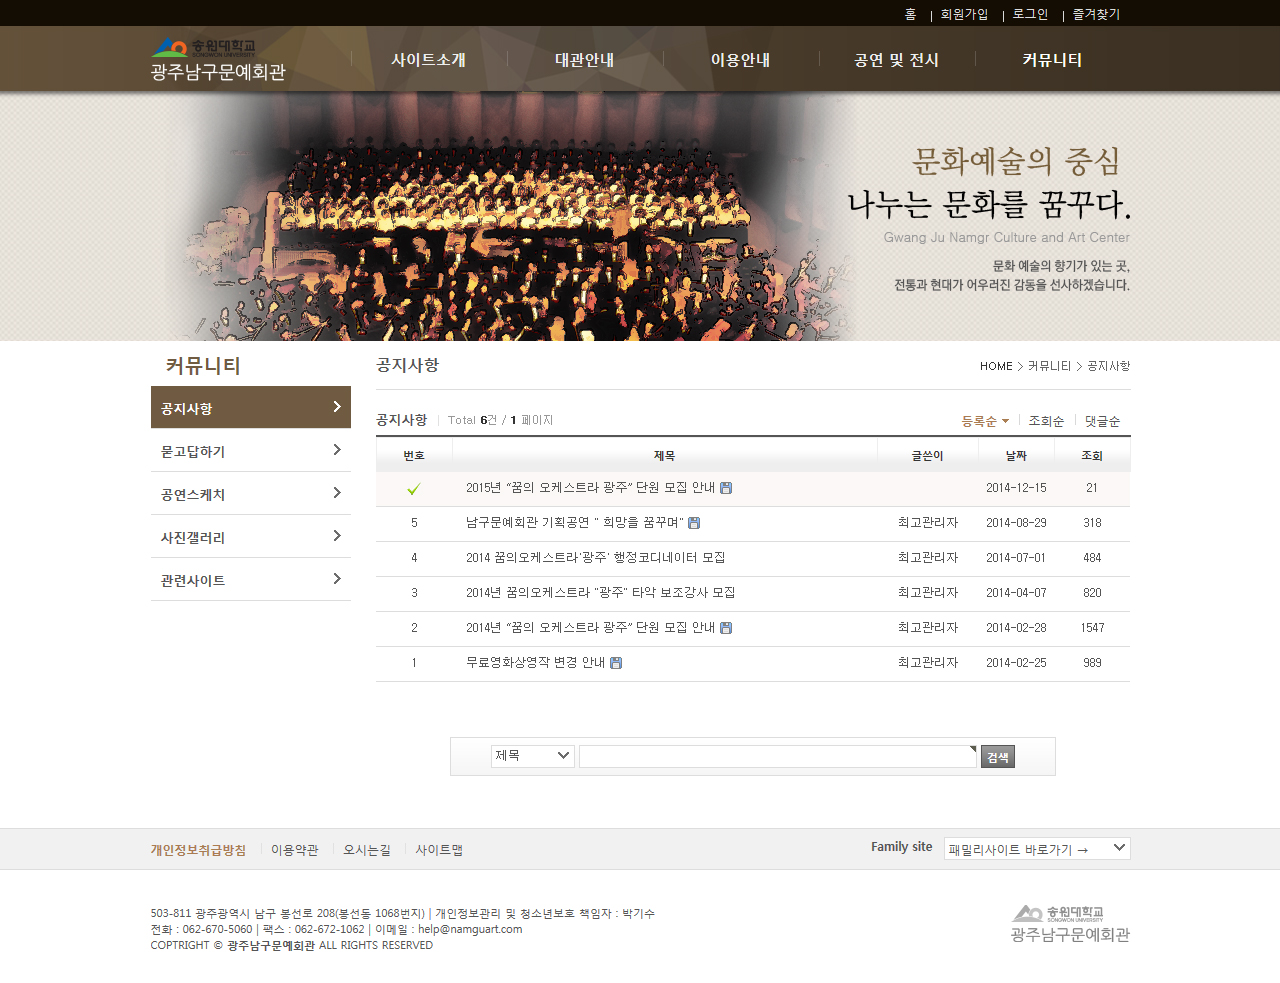1280x983 pixels.
Task: Open the 대관안내 main menu
Action: point(585,60)
